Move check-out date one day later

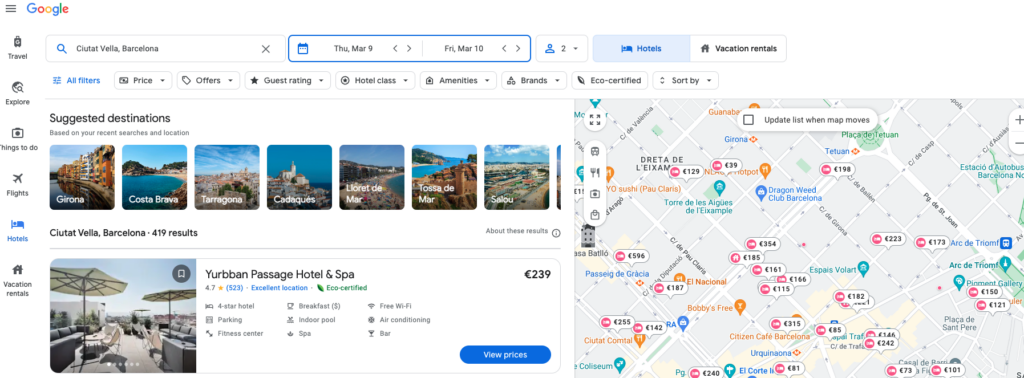coord(518,48)
